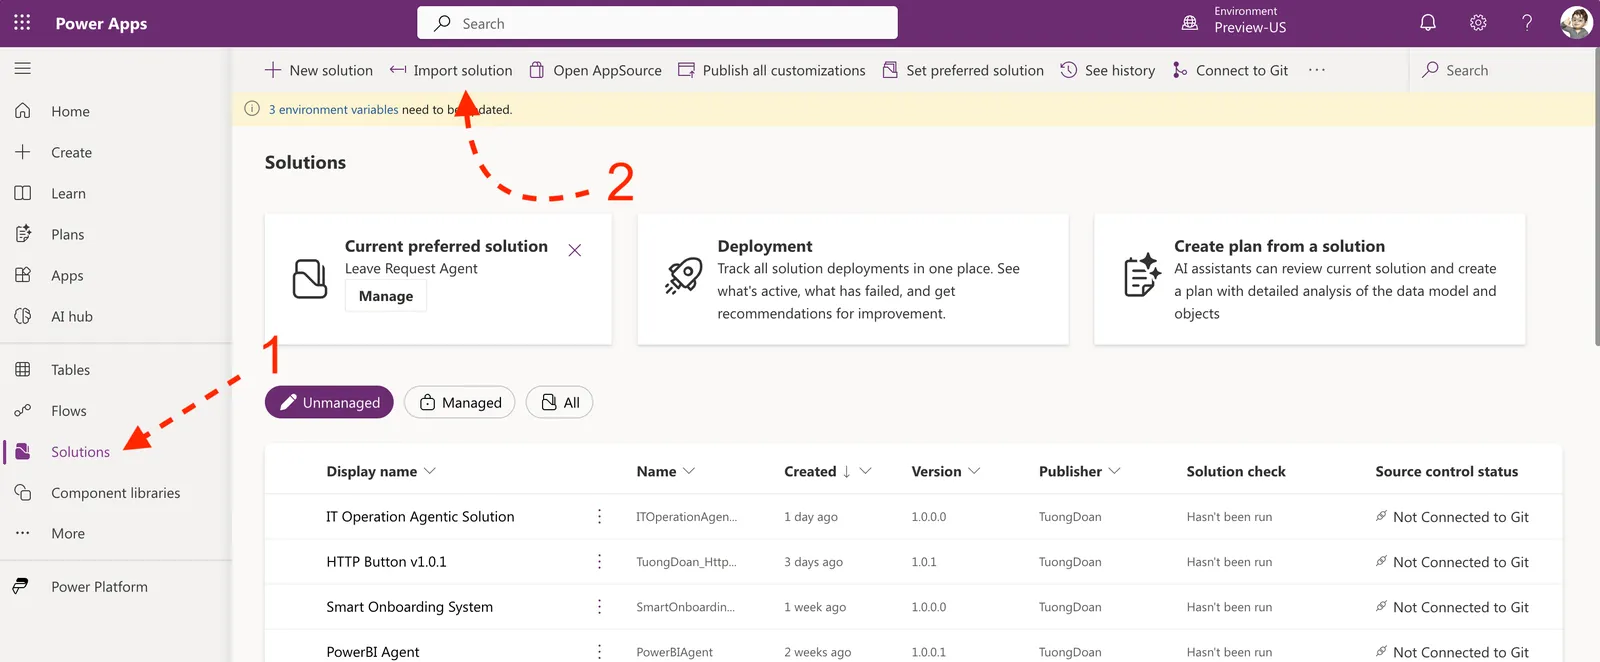Open more options for PowerBI Agent
Image resolution: width=1600 pixels, height=662 pixels.
600,652
